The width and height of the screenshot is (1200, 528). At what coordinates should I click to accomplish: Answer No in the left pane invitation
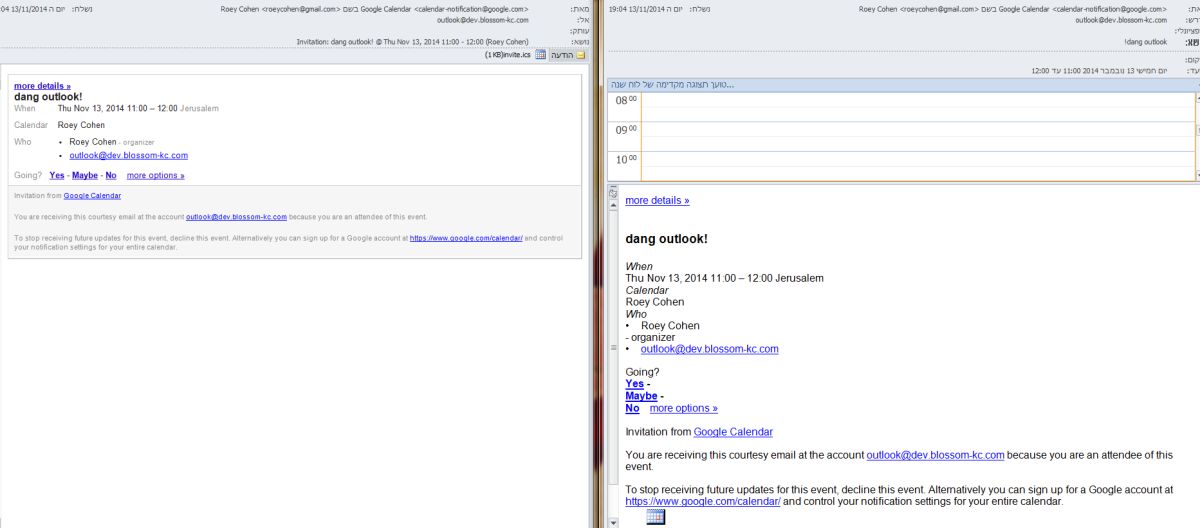pyautogui.click(x=111, y=175)
